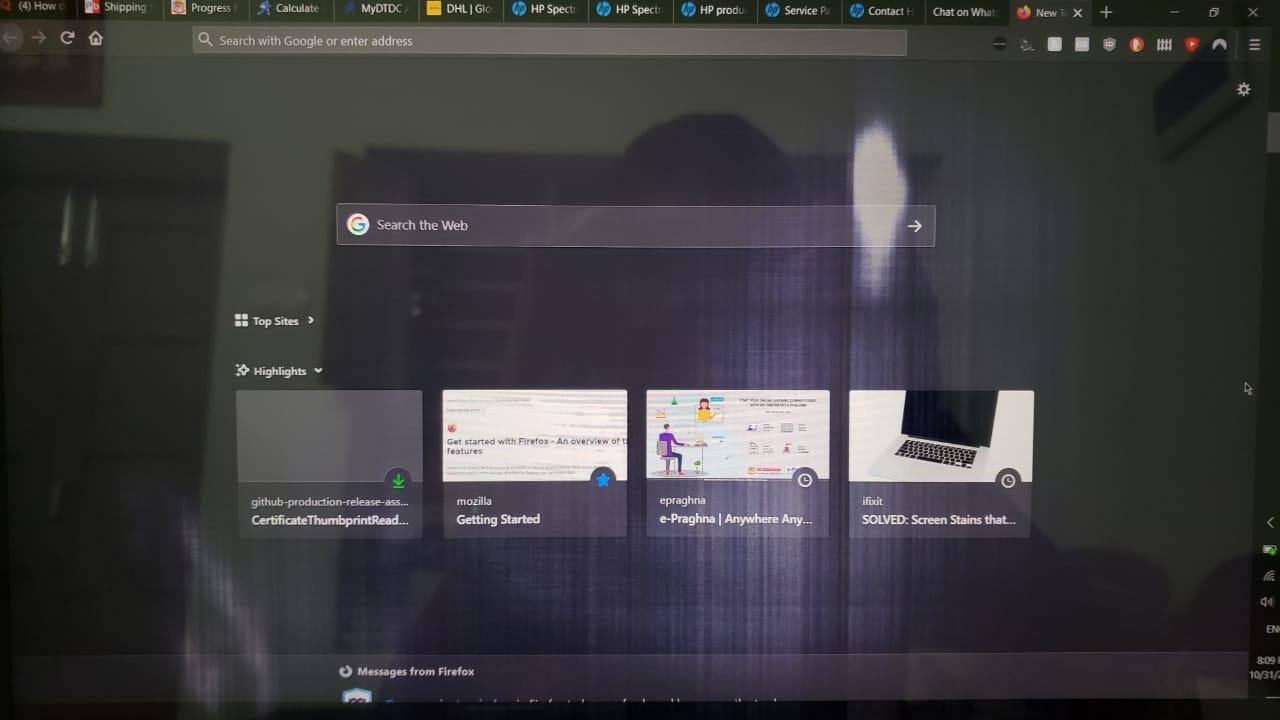The width and height of the screenshot is (1280, 720).
Task: Switch to the MyDTDC tab
Action: coord(376,11)
